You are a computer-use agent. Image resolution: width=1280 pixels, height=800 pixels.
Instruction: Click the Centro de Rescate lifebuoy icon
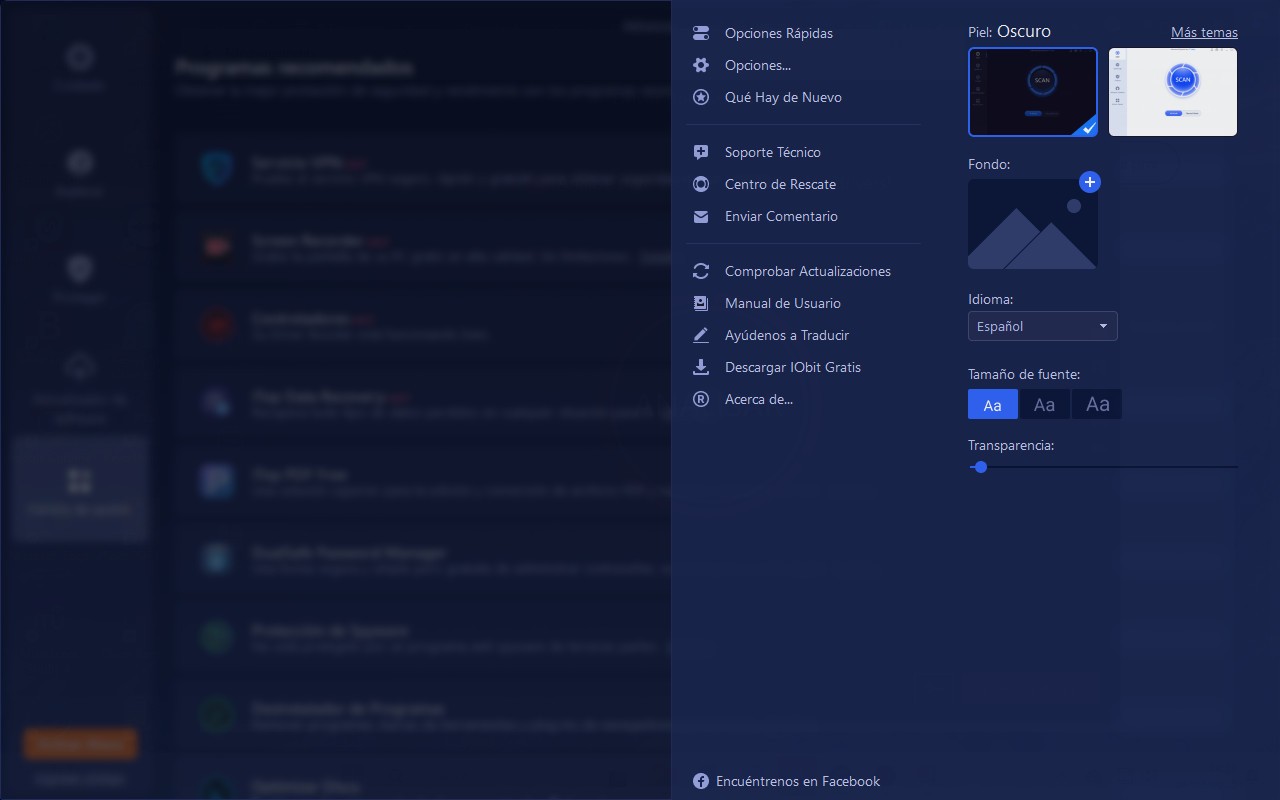(x=701, y=184)
